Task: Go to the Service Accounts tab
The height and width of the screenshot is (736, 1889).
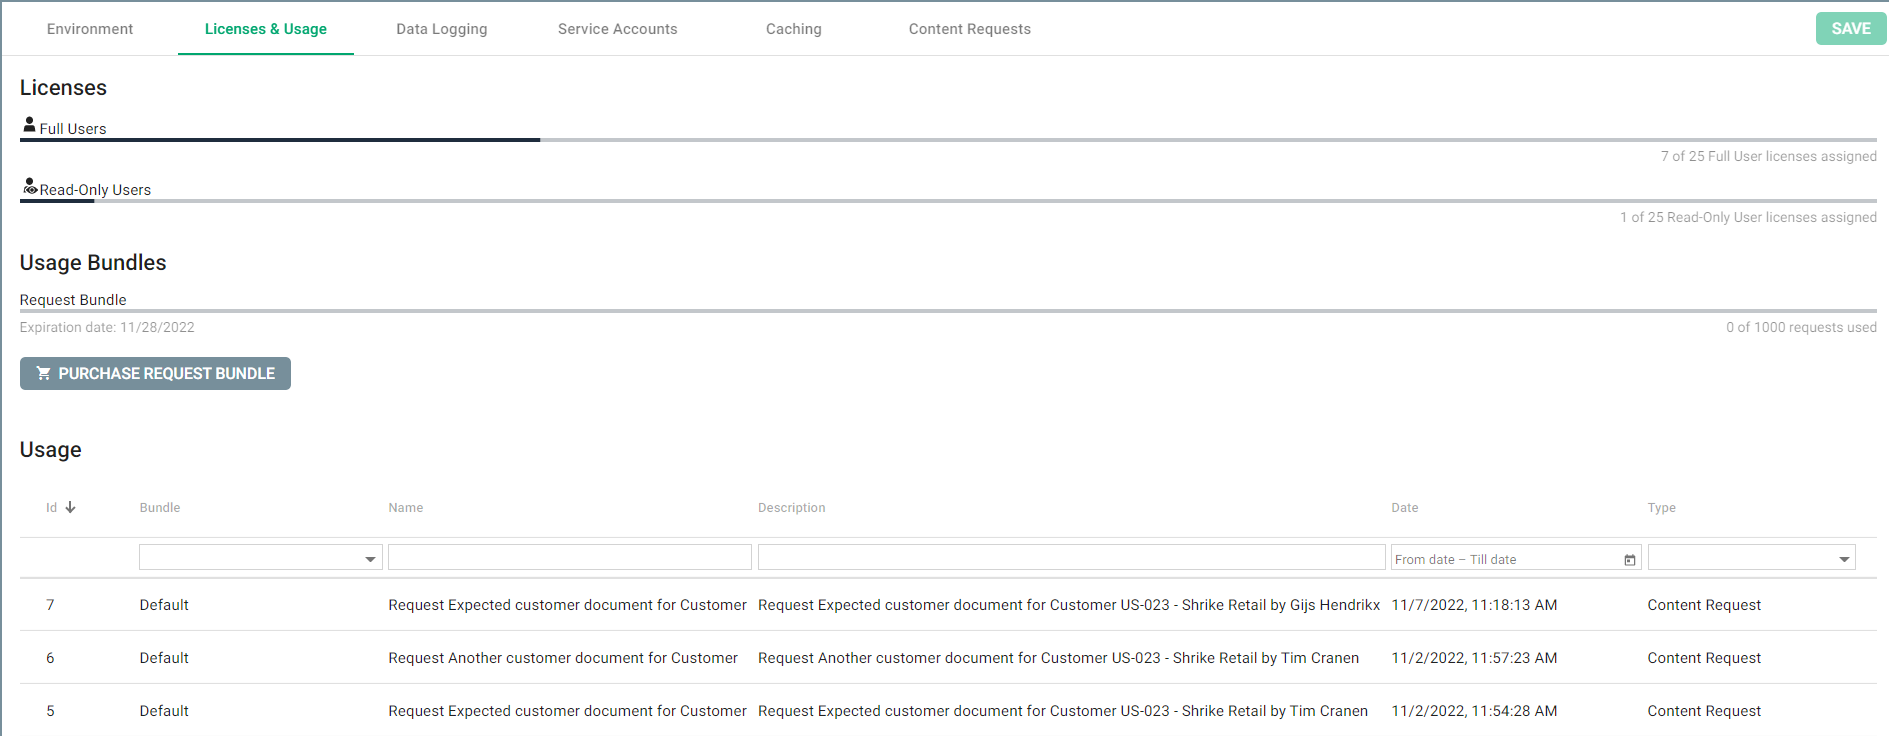Action: [x=617, y=29]
